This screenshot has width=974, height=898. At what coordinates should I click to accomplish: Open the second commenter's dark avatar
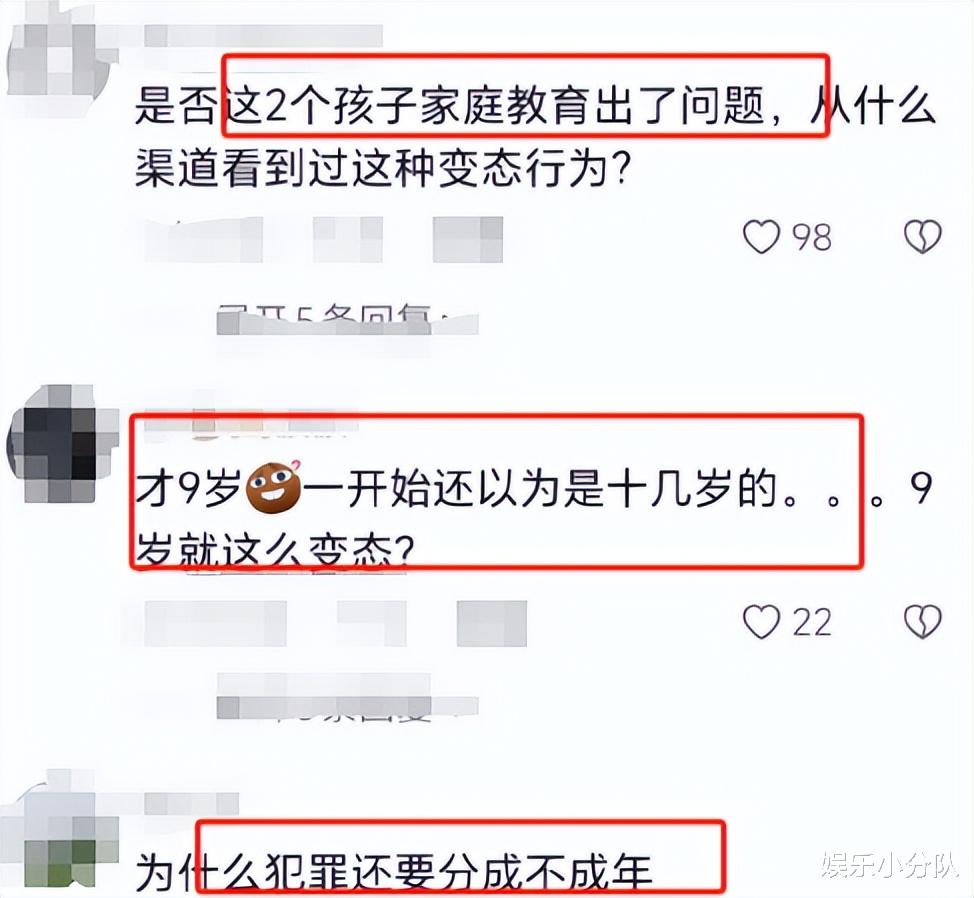click(60, 444)
